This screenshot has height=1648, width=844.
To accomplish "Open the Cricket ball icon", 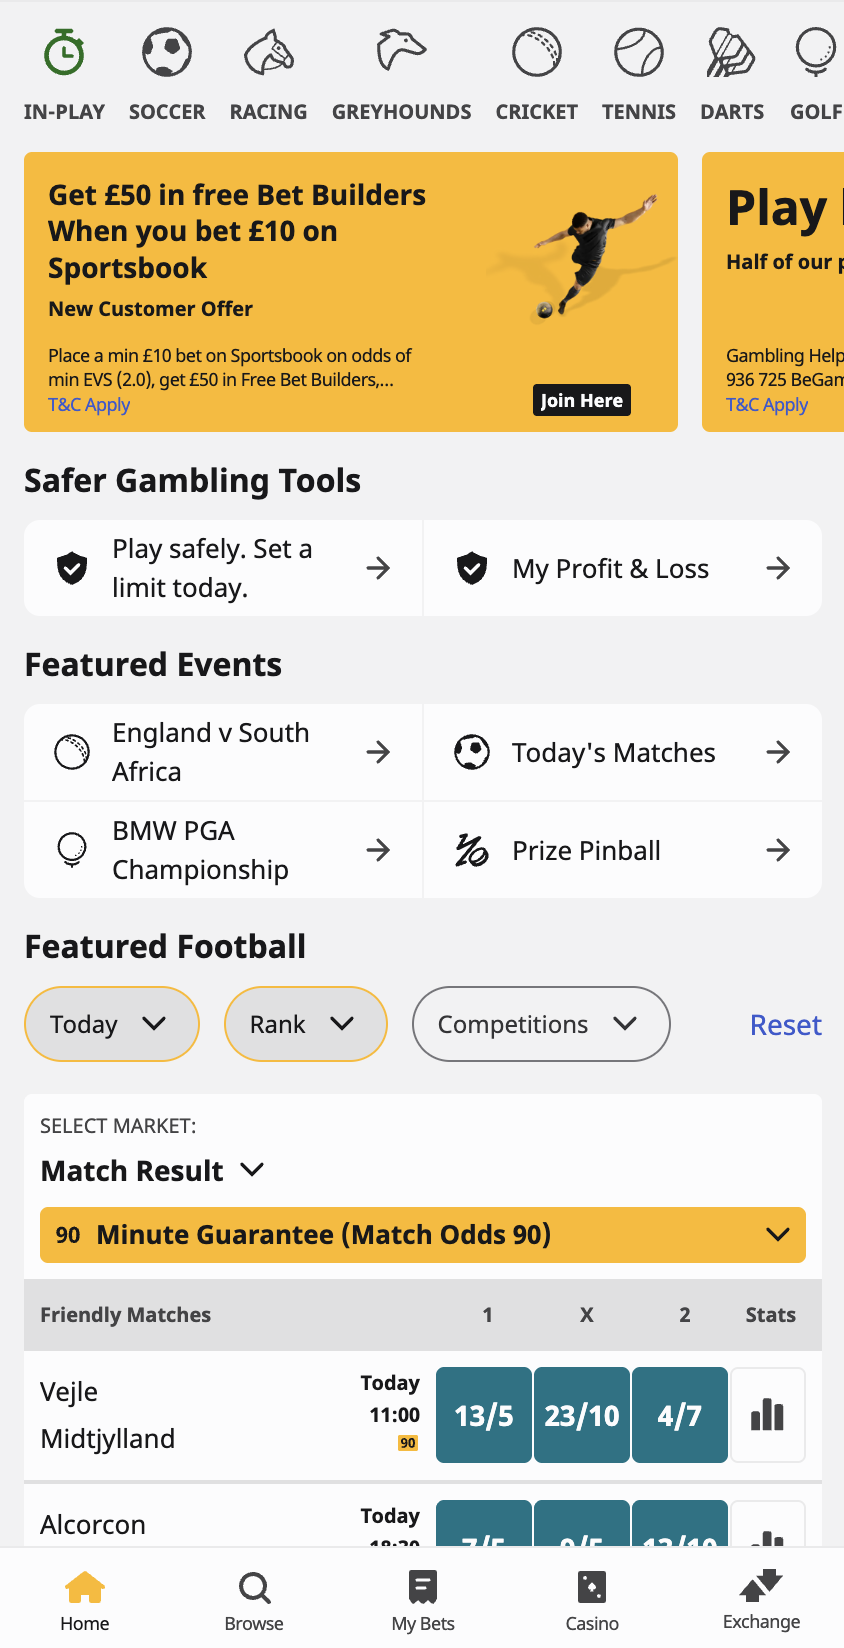I will [537, 53].
